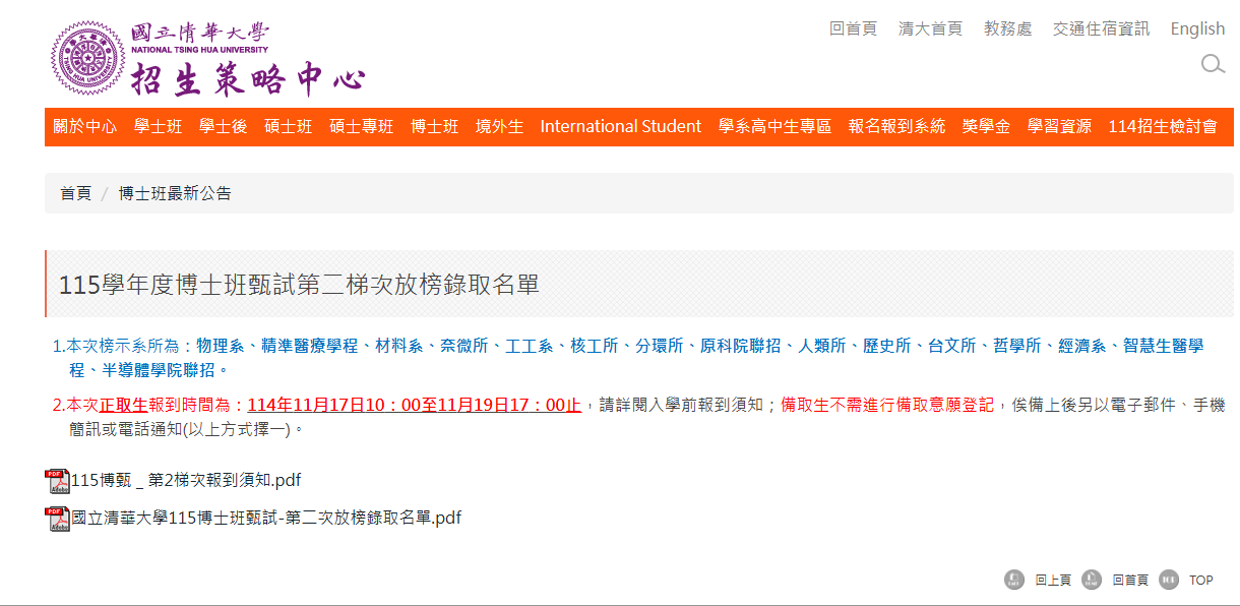Open the 獎學金 navigation item

pos(985,127)
